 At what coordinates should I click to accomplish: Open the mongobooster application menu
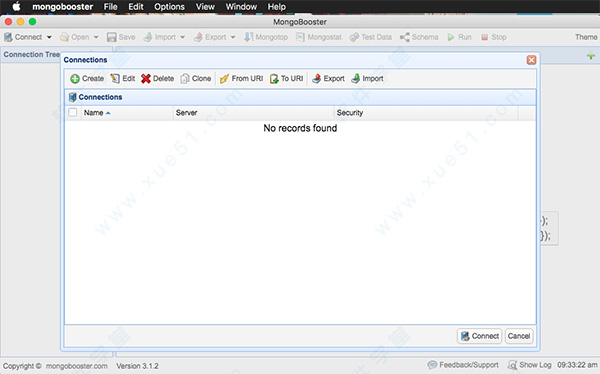click(x=62, y=7)
